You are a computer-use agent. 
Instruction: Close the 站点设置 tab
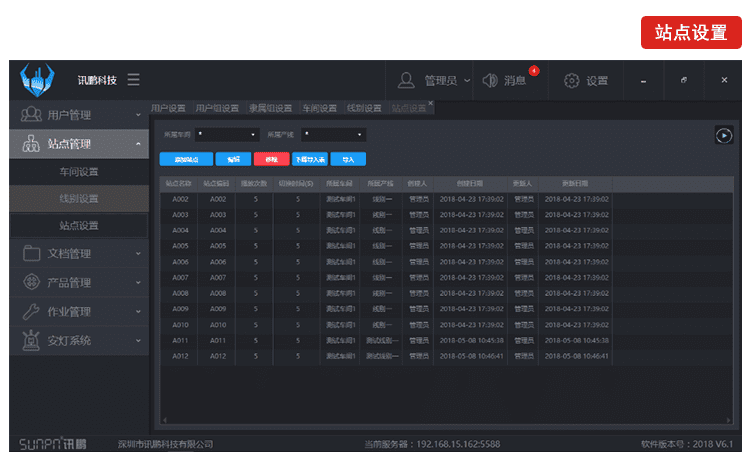click(431, 103)
